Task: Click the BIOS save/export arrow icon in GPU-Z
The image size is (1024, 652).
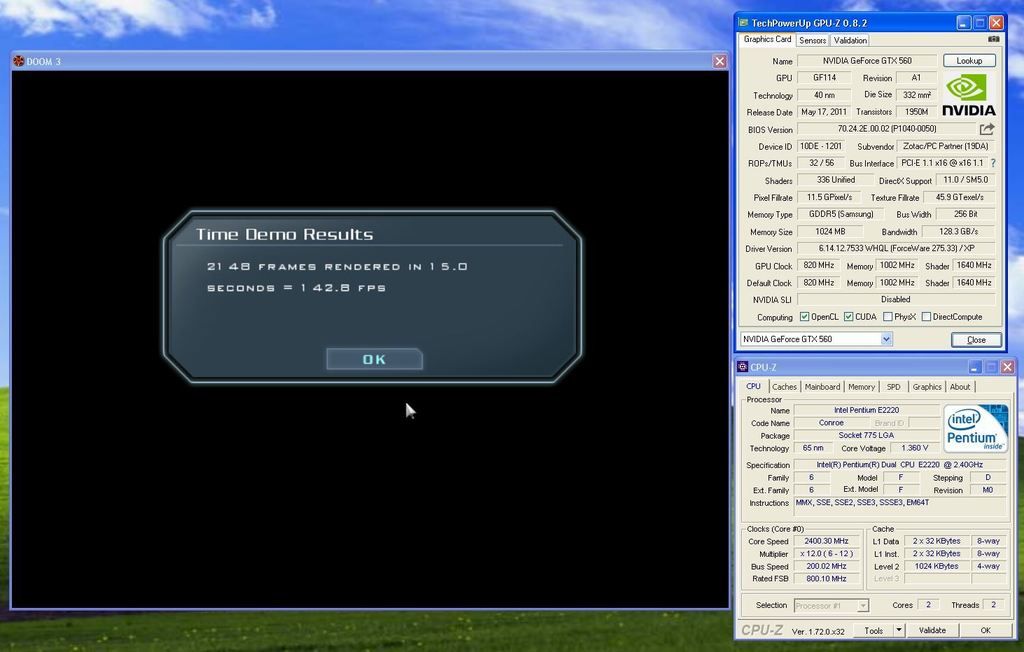Action: point(987,129)
